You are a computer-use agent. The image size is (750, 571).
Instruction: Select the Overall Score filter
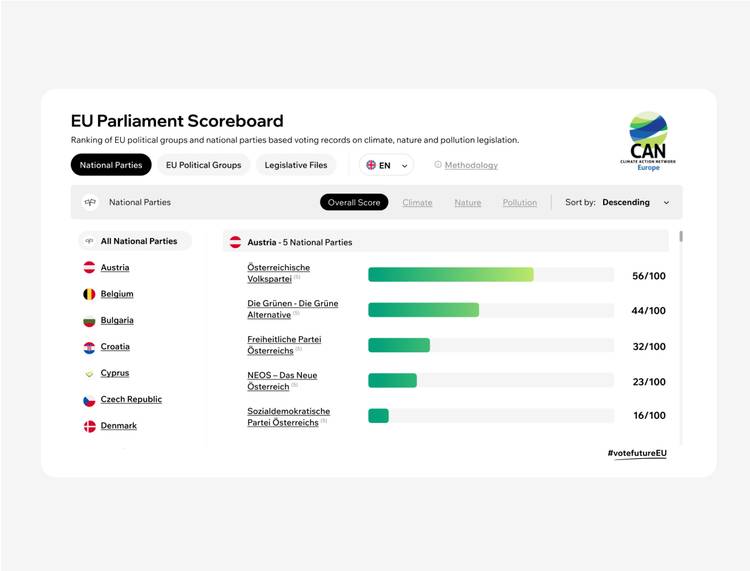point(354,202)
